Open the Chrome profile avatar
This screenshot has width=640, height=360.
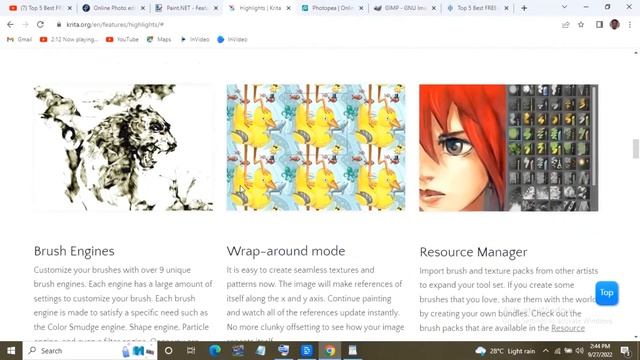pyautogui.click(x=615, y=24)
